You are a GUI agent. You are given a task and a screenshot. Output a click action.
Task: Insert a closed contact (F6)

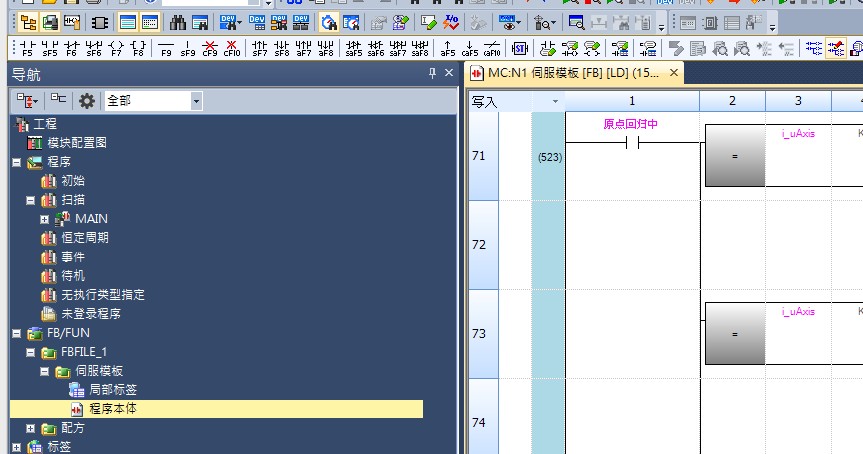point(72,48)
